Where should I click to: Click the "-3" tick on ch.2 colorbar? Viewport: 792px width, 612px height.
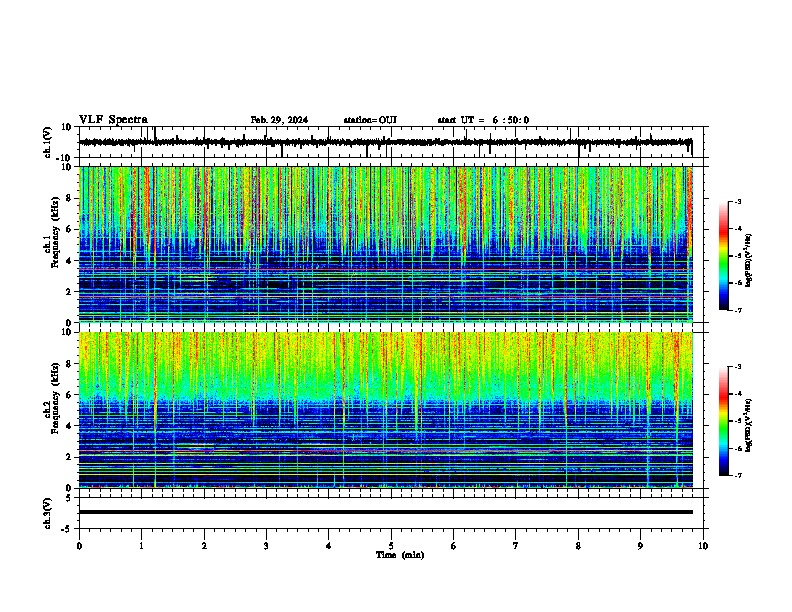tap(738, 367)
